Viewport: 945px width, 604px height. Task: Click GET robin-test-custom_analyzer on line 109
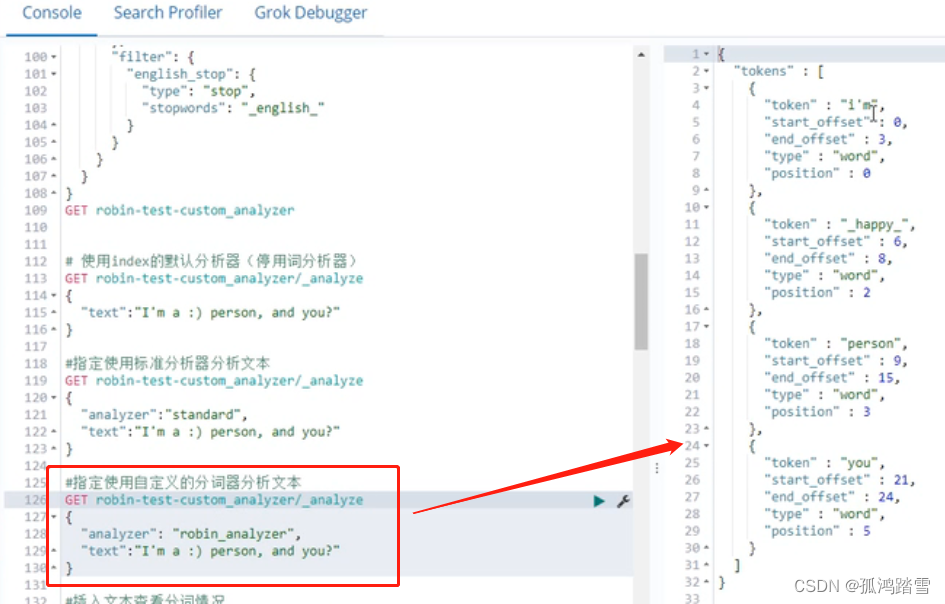[180, 210]
